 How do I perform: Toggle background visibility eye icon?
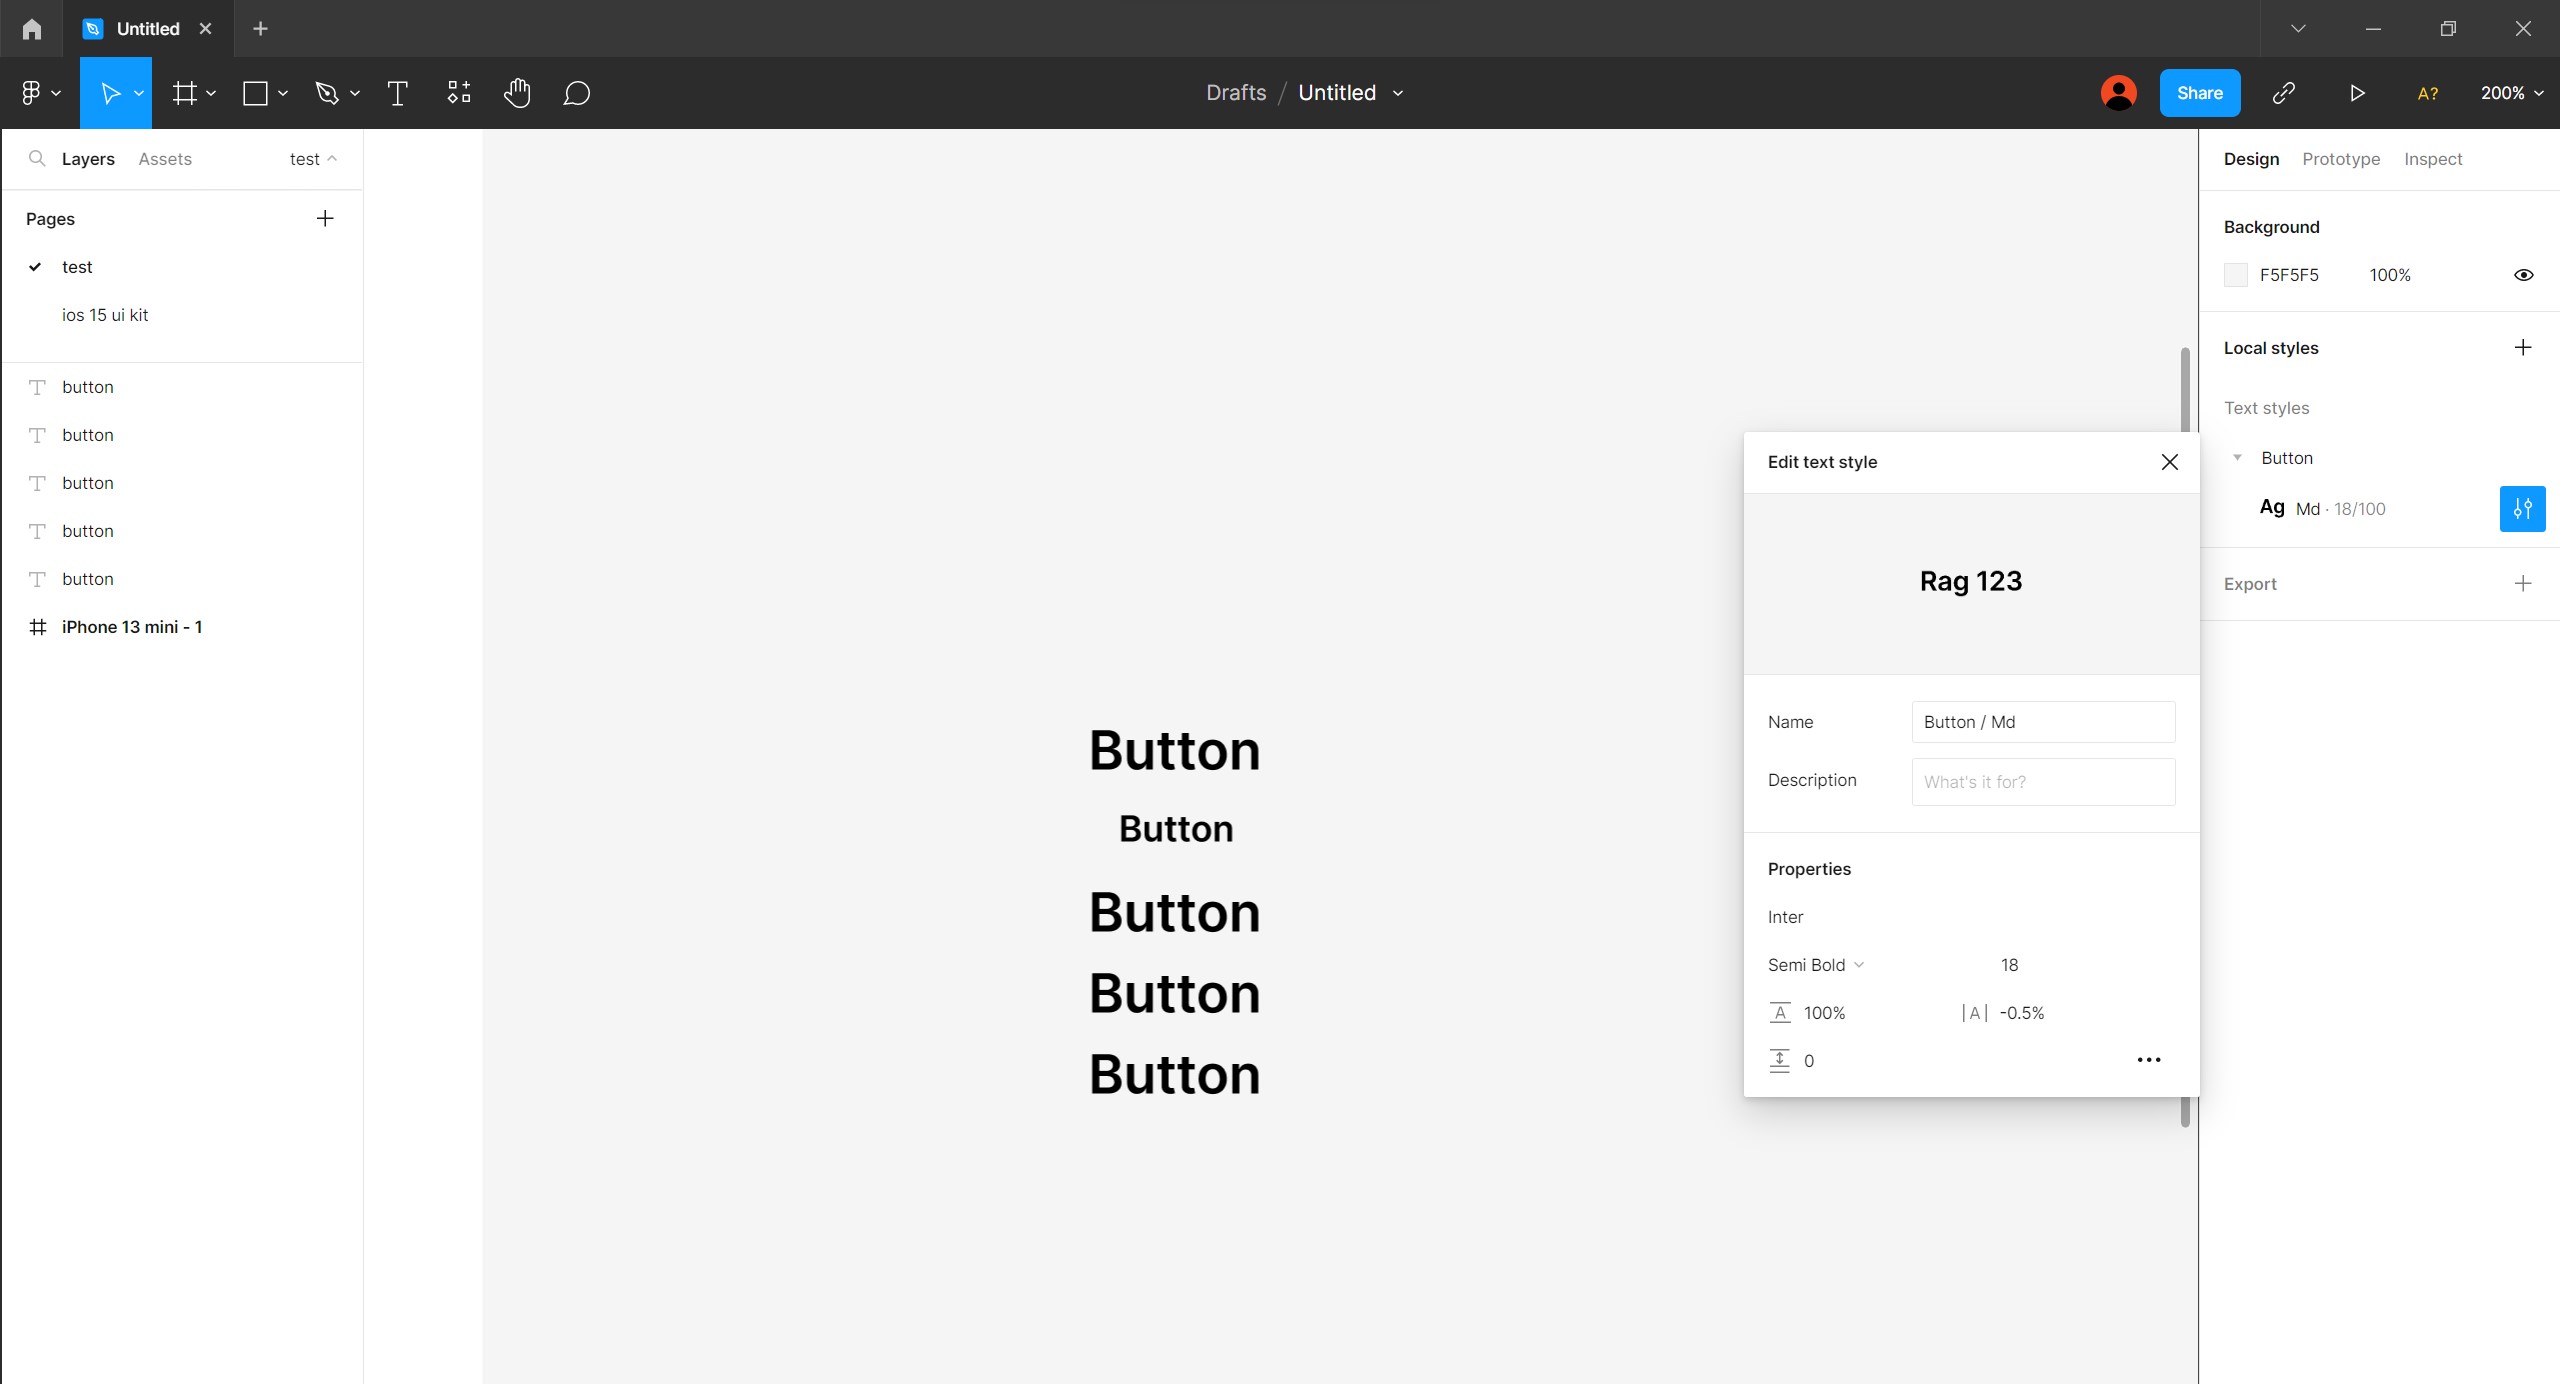pos(2523,275)
